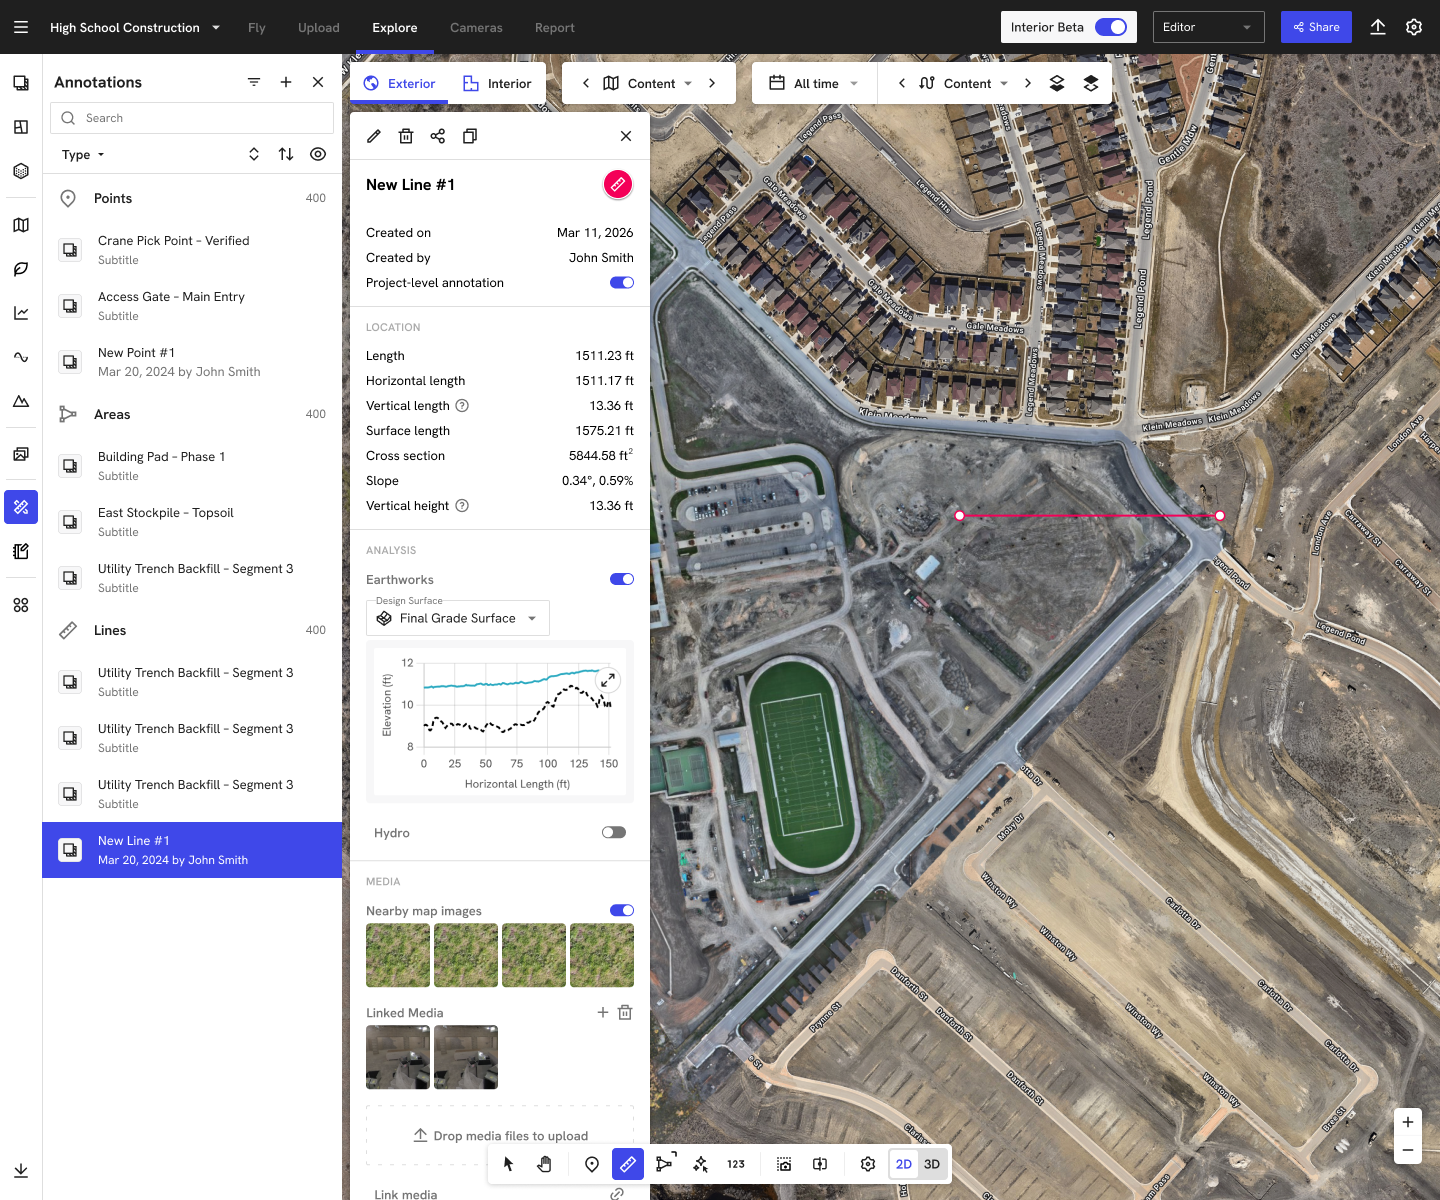The image size is (1440, 1200).
Task: Disable the Earthworks analysis toggle
Action: click(x=621, y=579)
